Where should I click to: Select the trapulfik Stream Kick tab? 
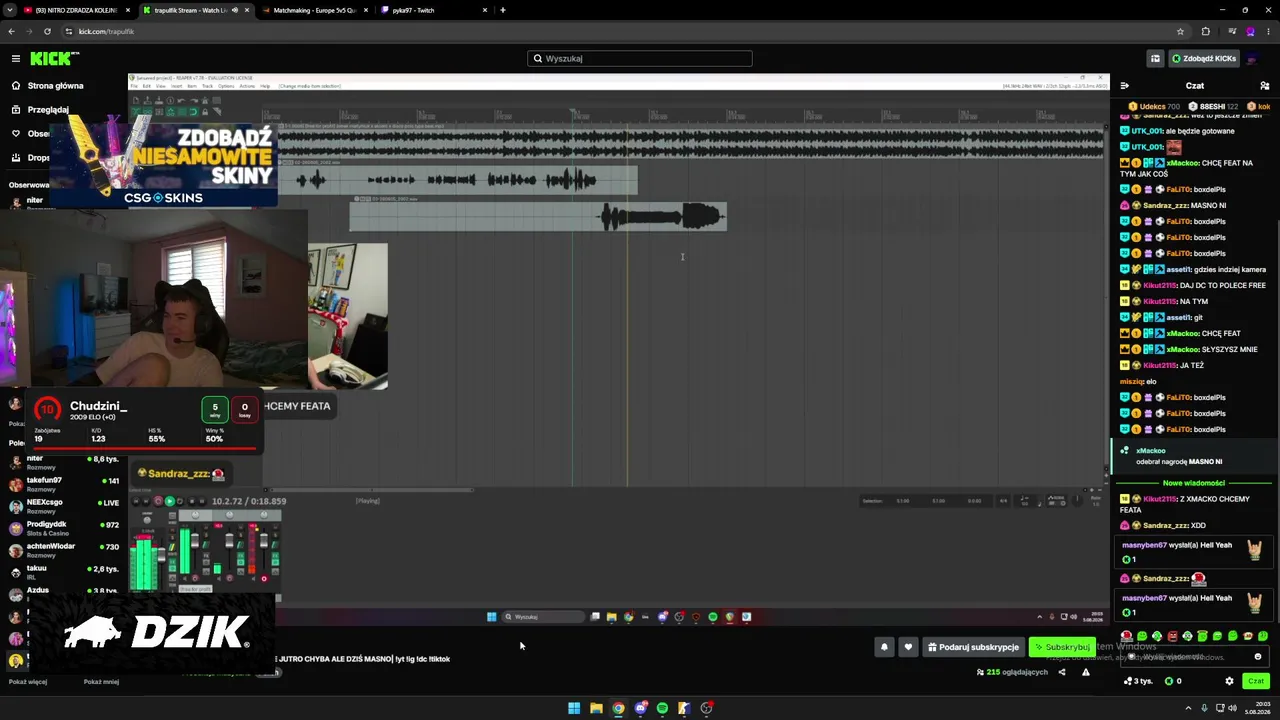194,10
